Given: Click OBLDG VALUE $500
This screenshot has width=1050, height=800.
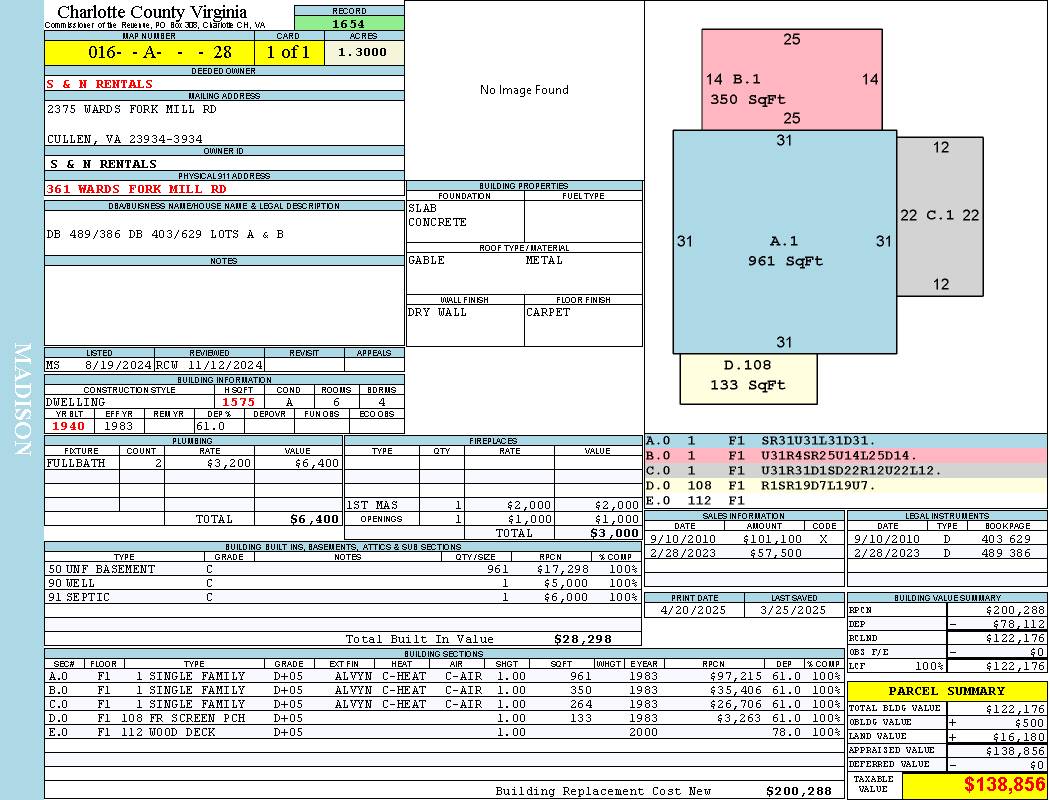Looking at the screenshot, I should [1030, 722].
